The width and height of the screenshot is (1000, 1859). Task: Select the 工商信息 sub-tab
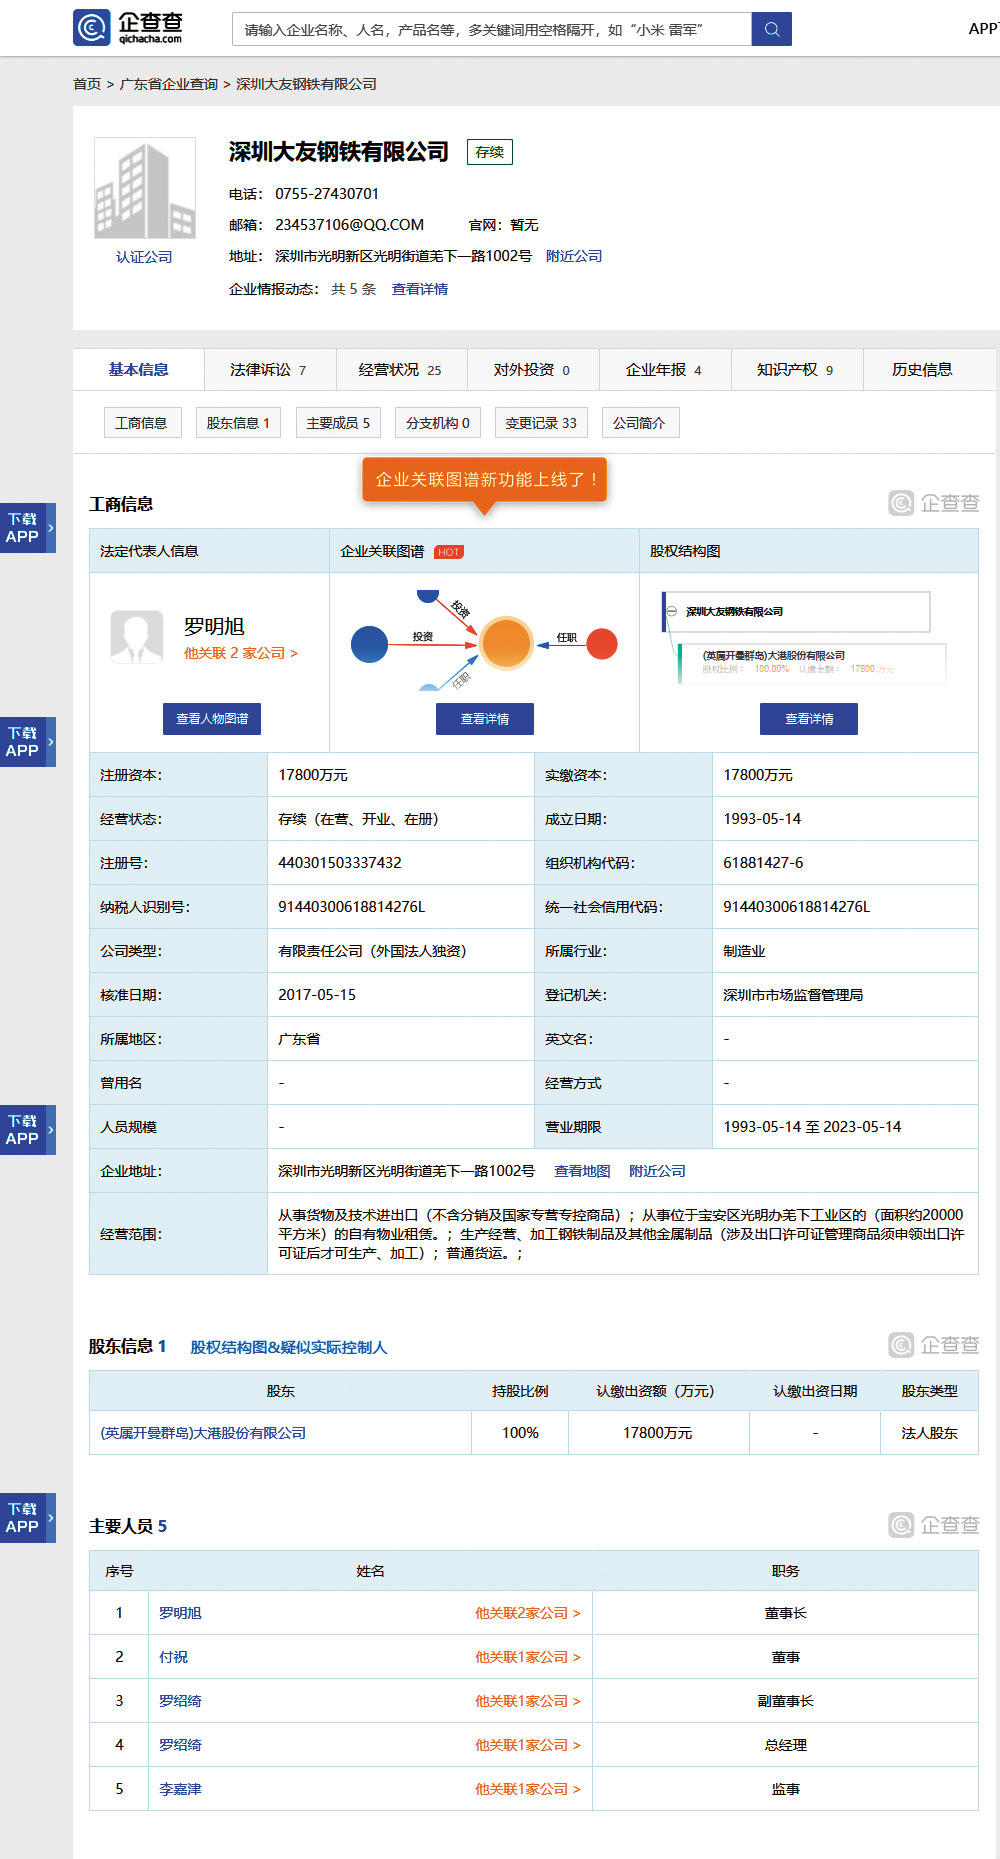[141, 423]
